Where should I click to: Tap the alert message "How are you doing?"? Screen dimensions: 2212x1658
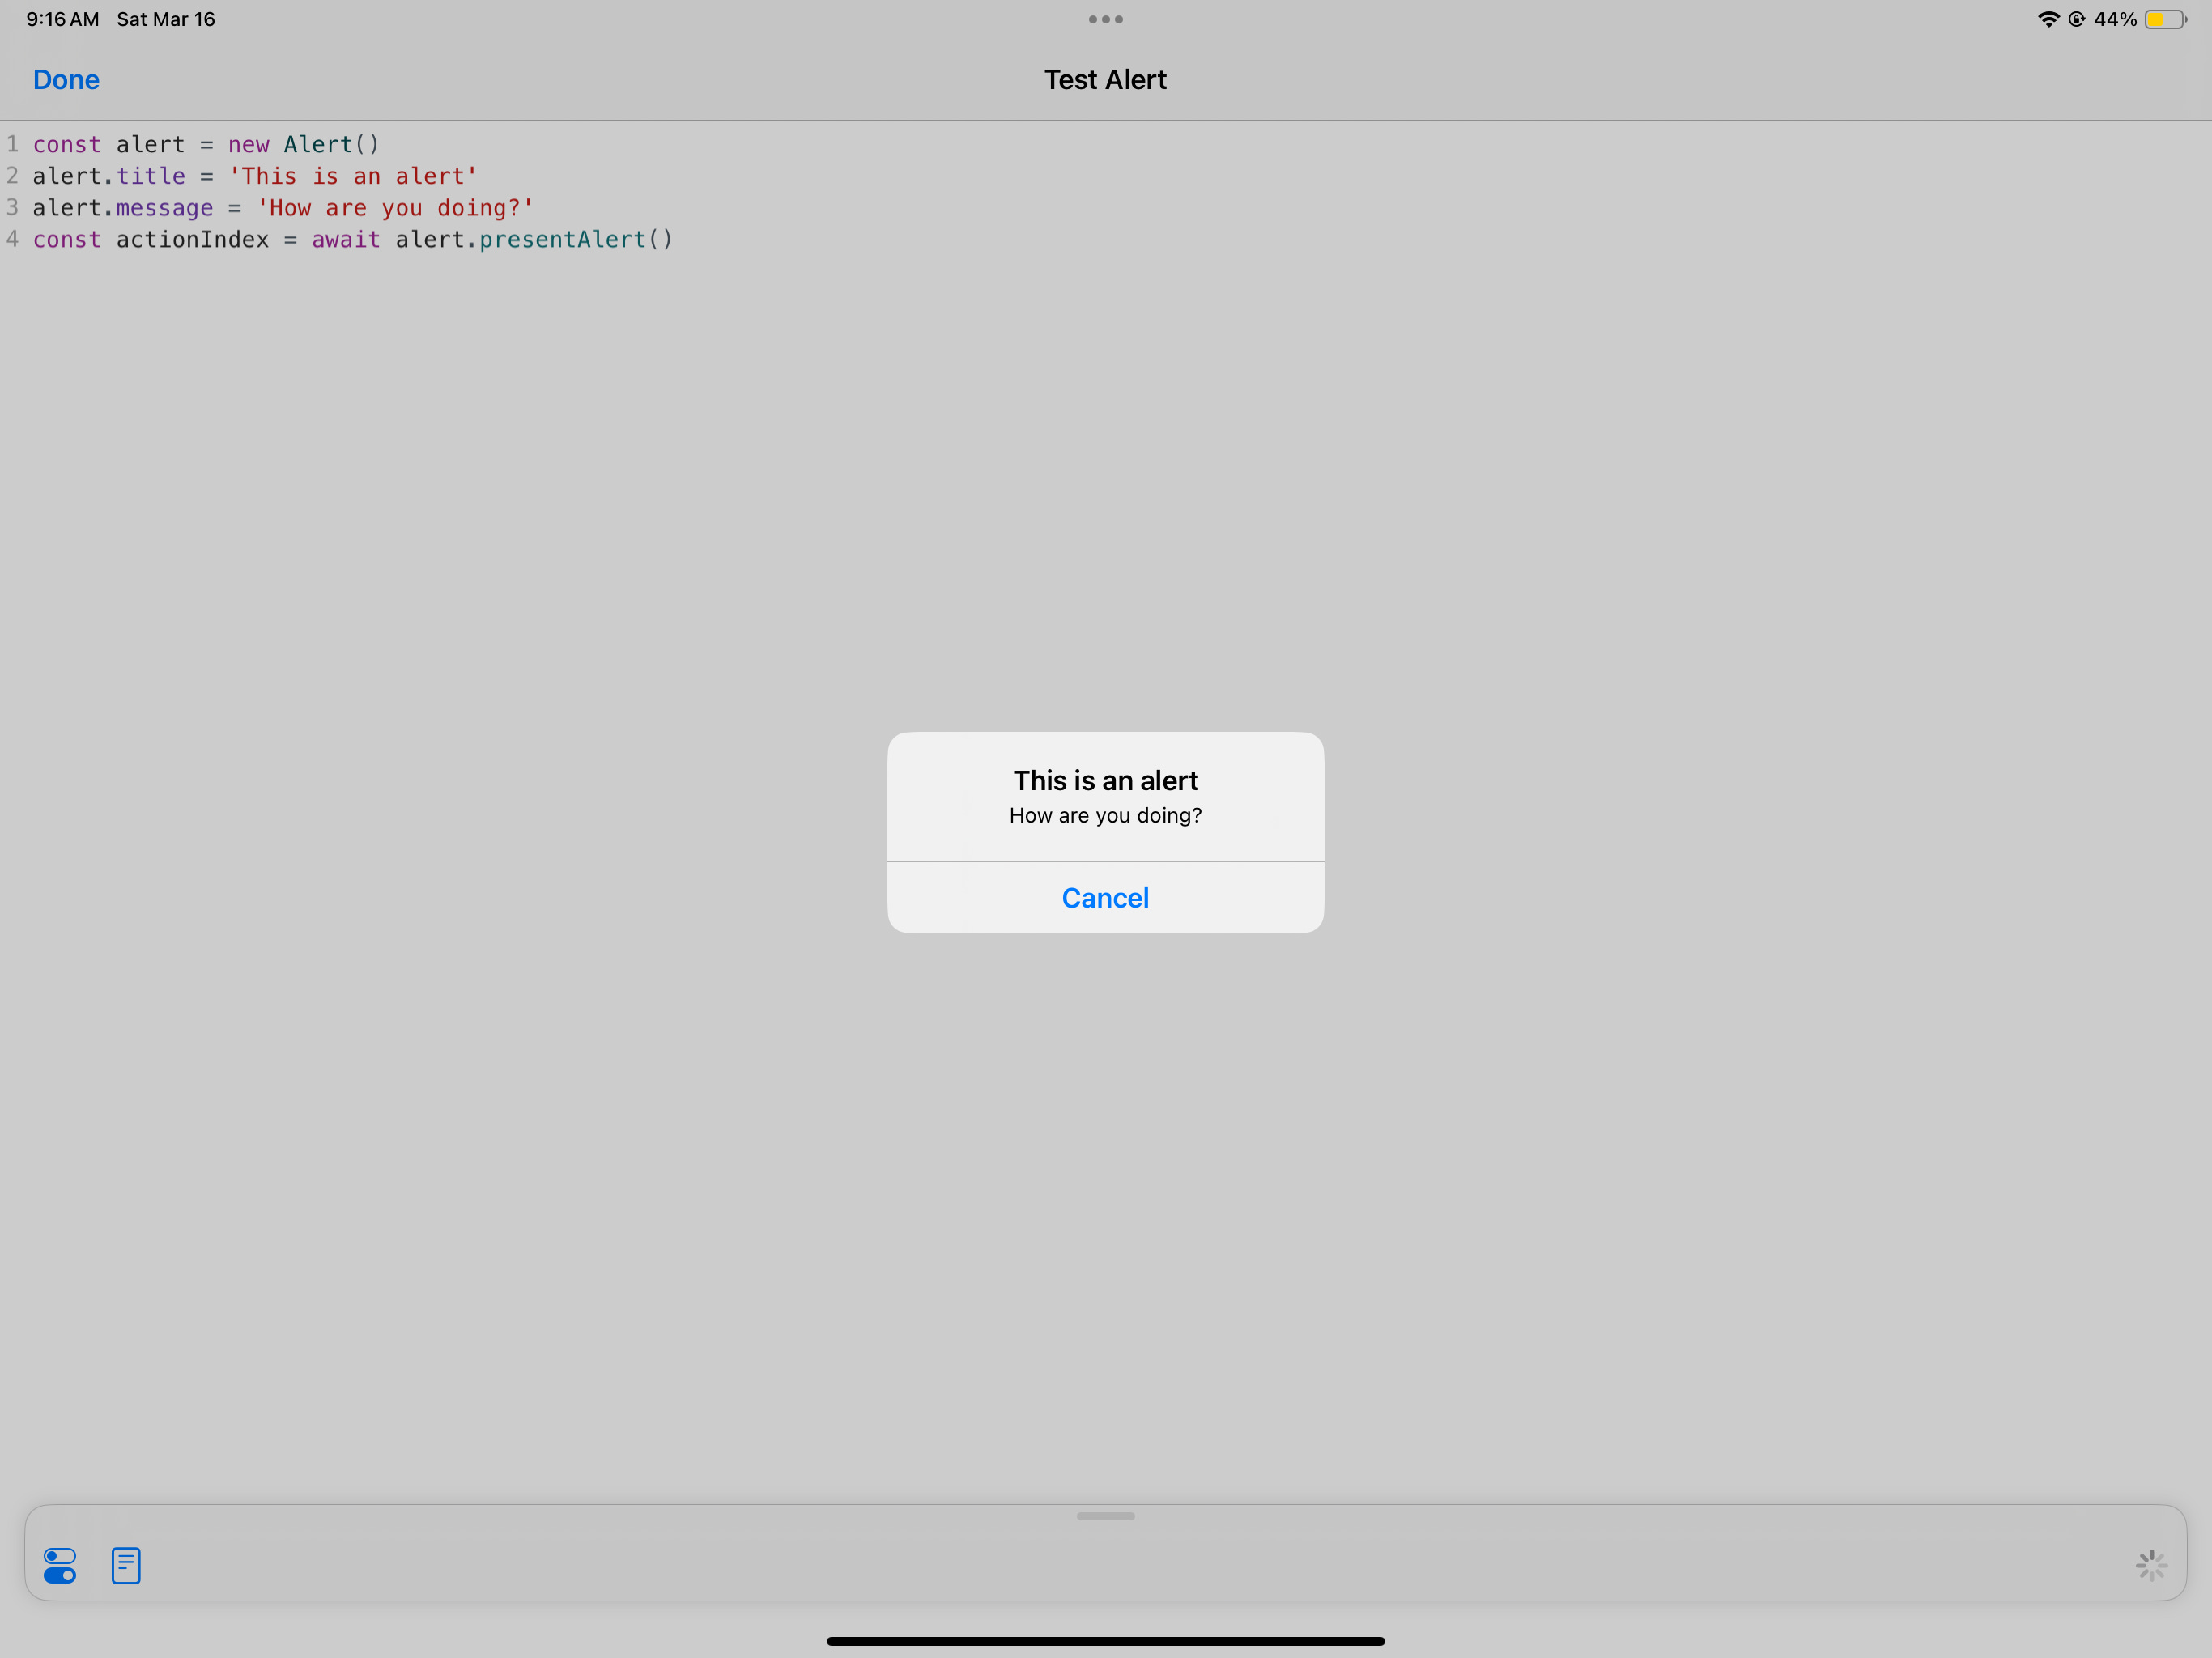coord(1105,815)
